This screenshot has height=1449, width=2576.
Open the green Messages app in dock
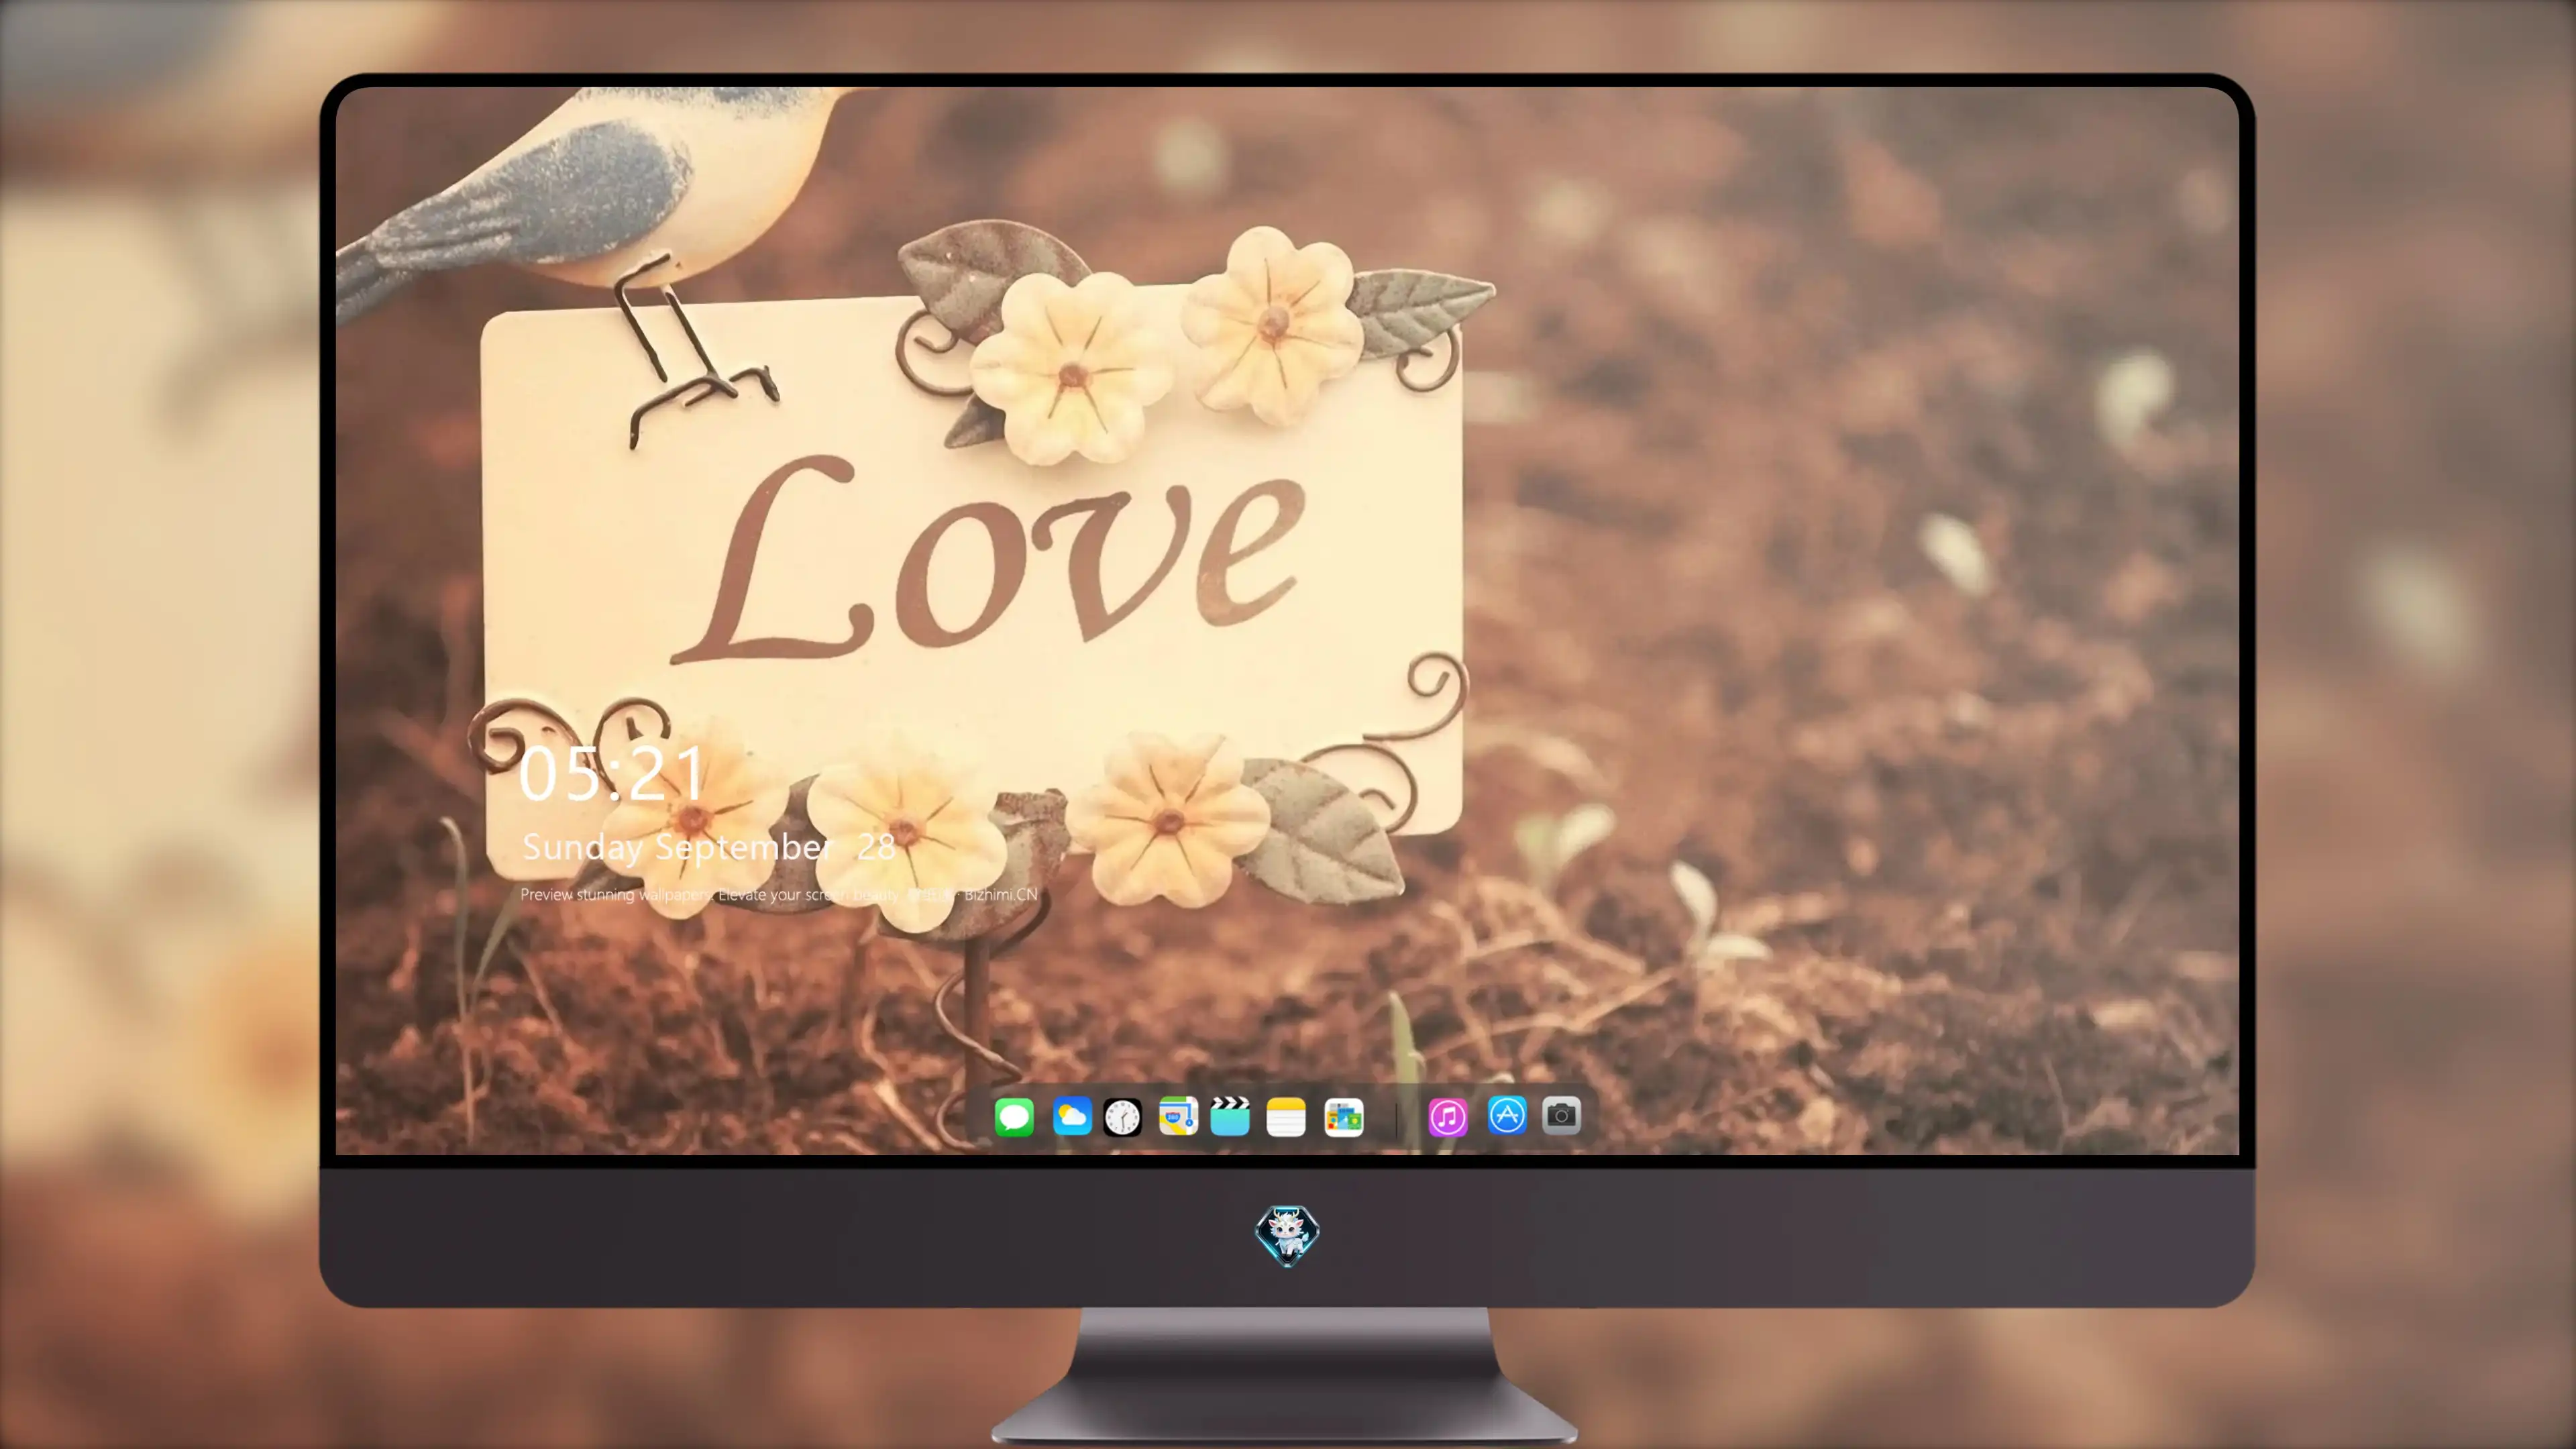pos(1014,1116)
